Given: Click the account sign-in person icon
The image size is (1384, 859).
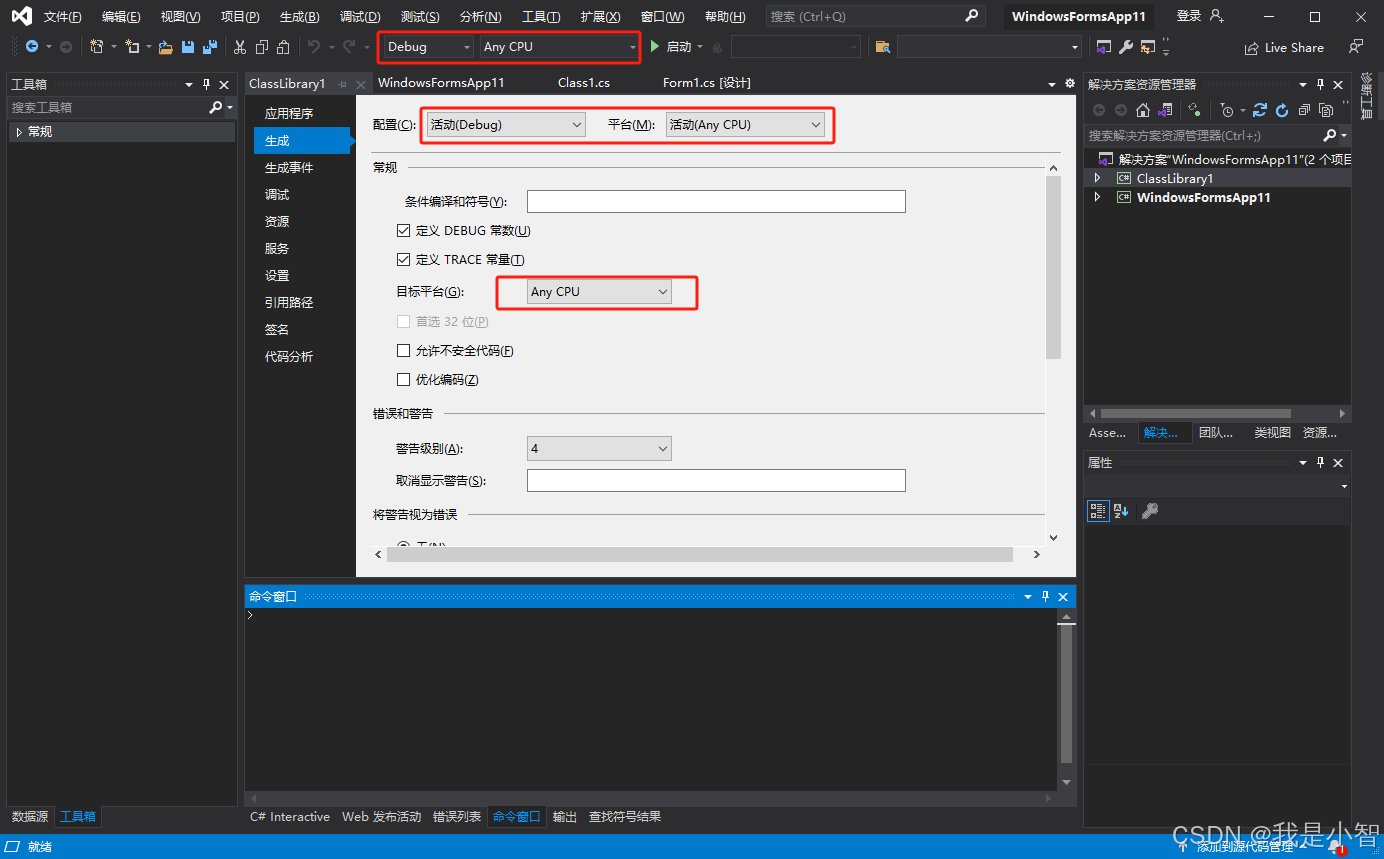Looking at the screenshot, I should (1216, 16).
